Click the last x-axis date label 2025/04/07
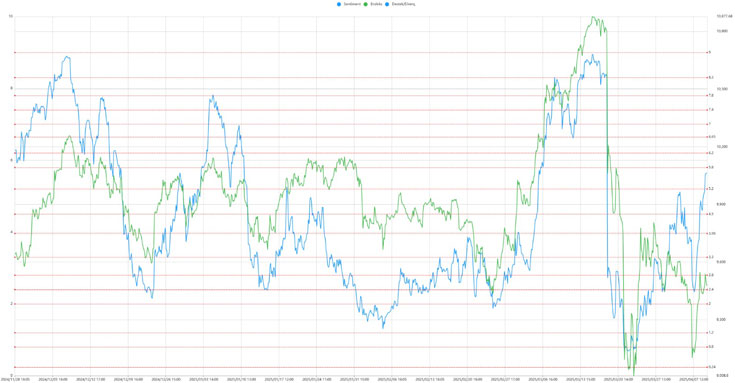The height and width of the screenshot is (383, 735). coord(694,379)
